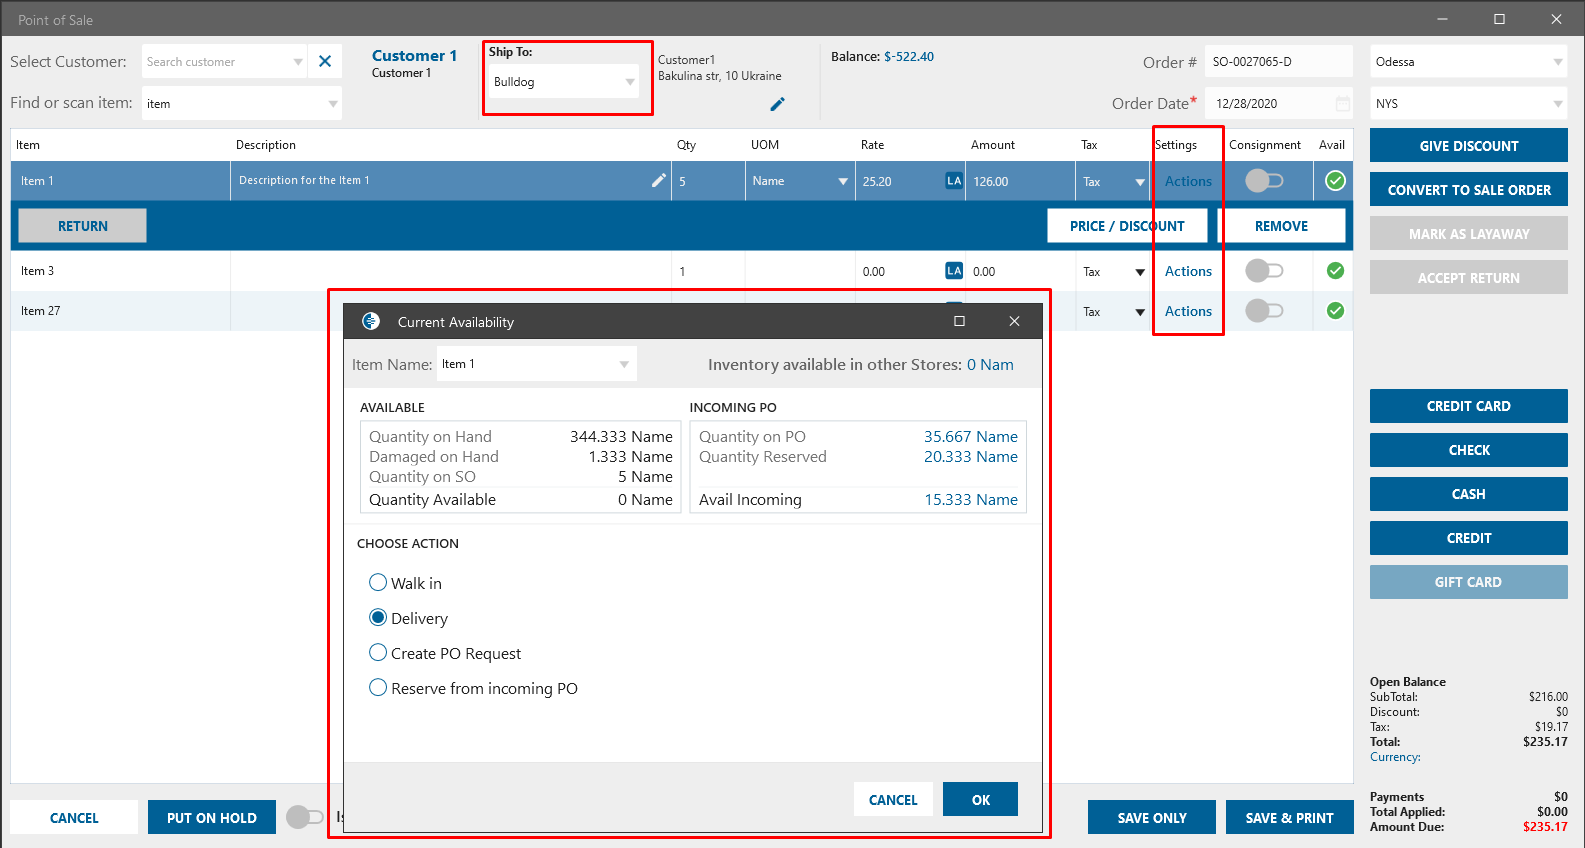
Task: Maximize the Current Availability dialog
Action: coord(959,321)
